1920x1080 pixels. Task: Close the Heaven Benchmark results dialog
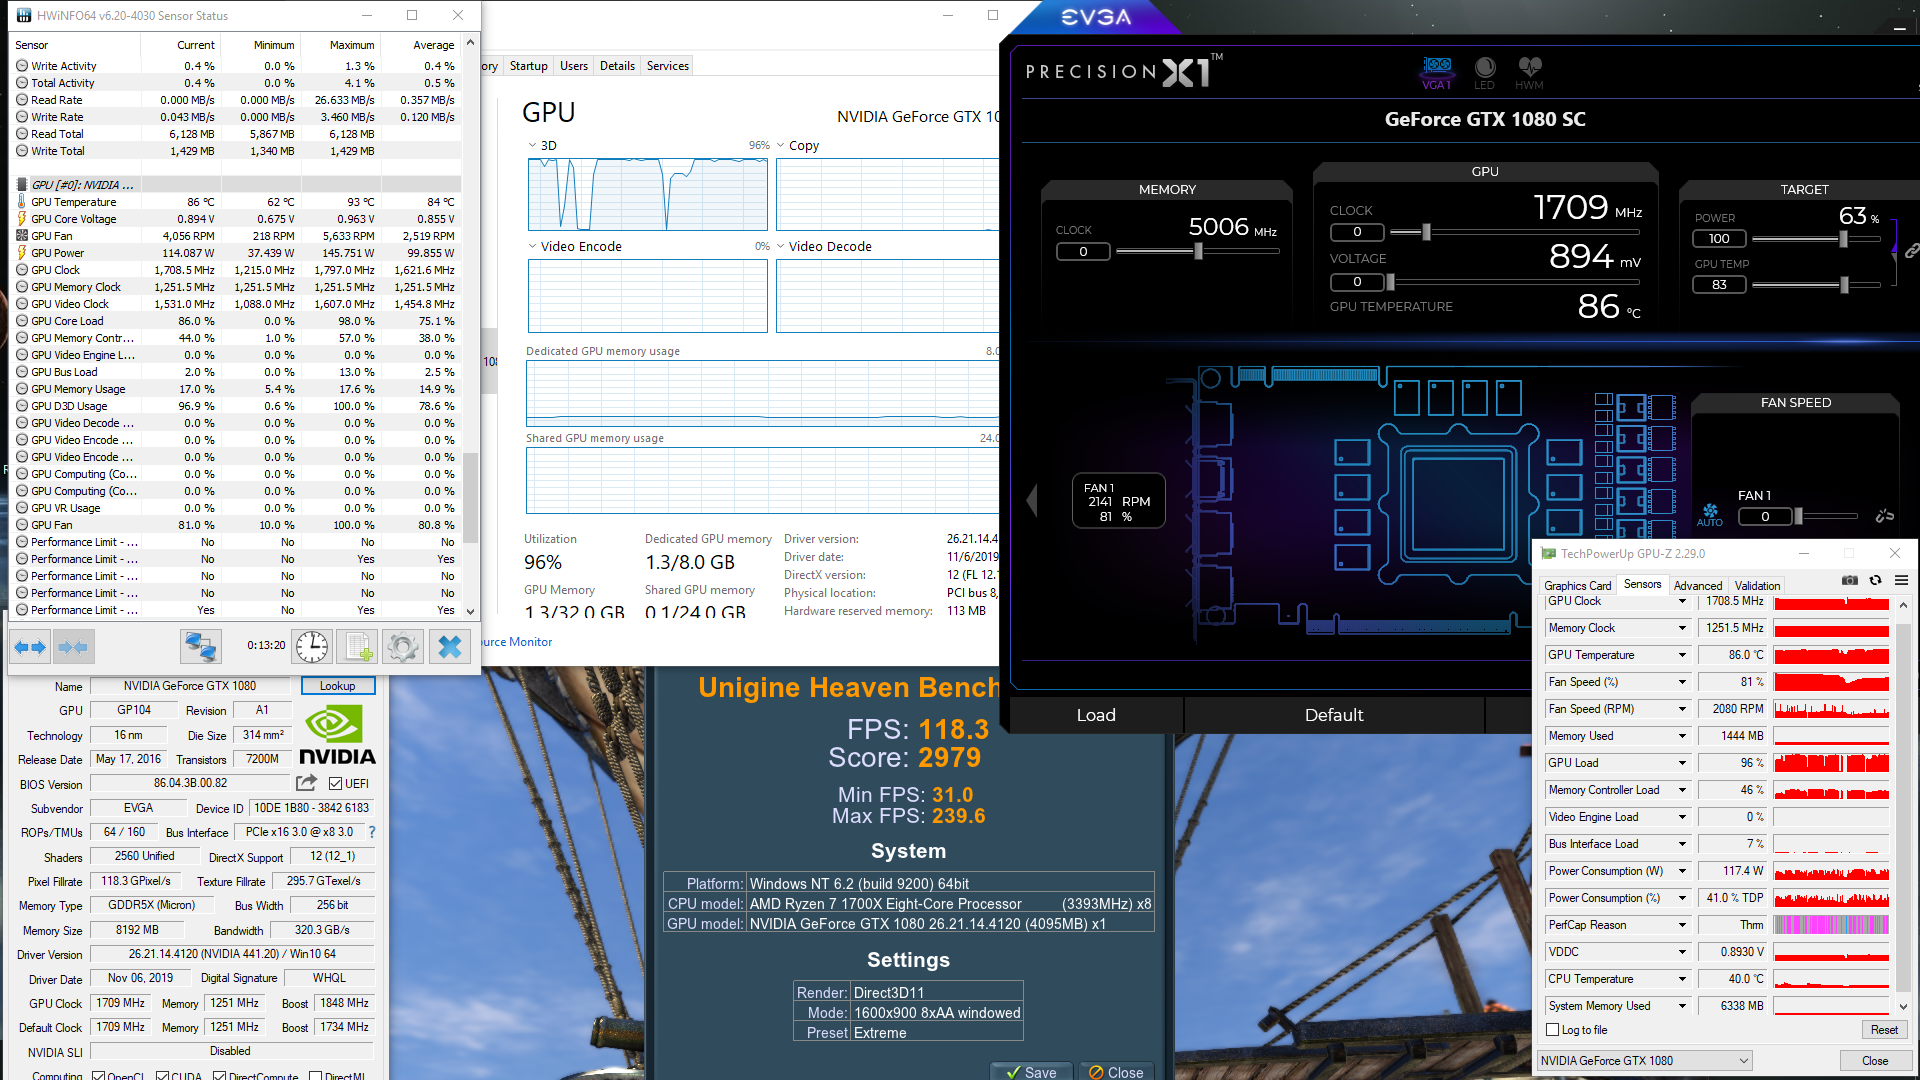pyautogui.click(x=1116, y=1072)
